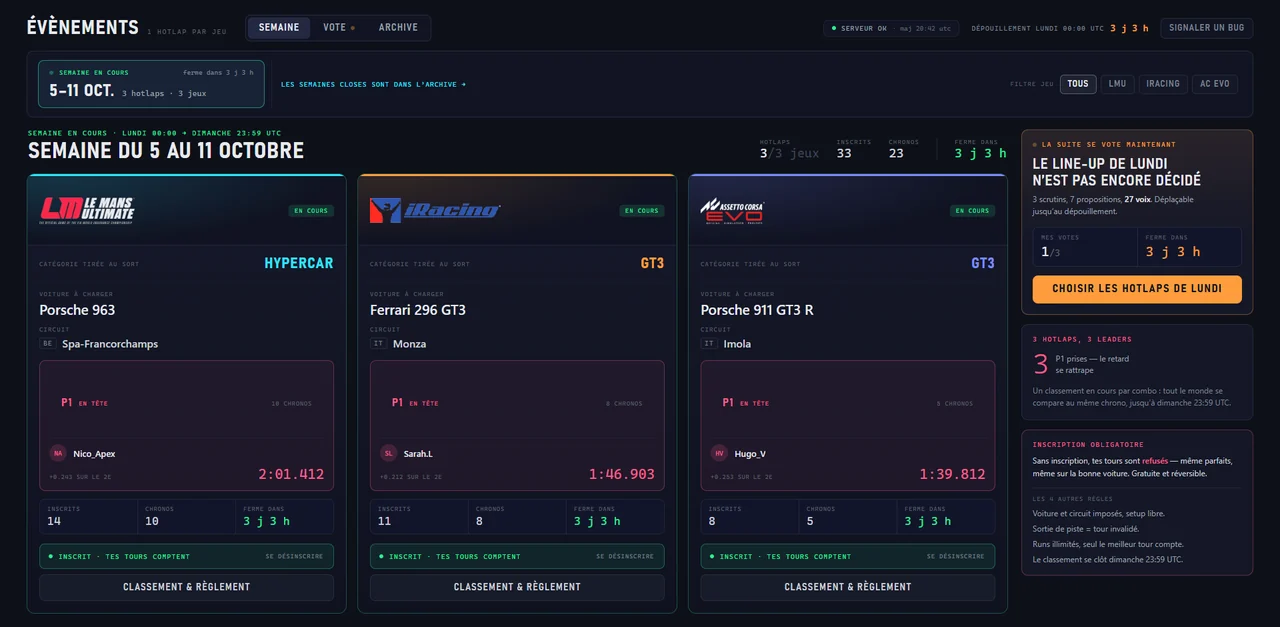Click Hugo_V's HV avatar
Image resolution: width=1280 pixels, height=627 pixels.
[719, 453]
